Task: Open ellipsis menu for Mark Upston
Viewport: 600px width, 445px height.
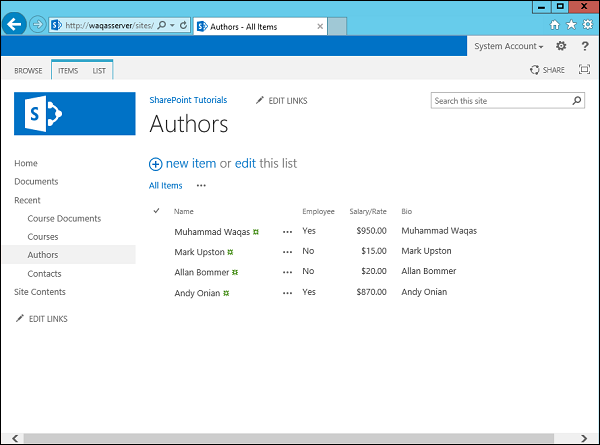Action: tap(288, 252)
